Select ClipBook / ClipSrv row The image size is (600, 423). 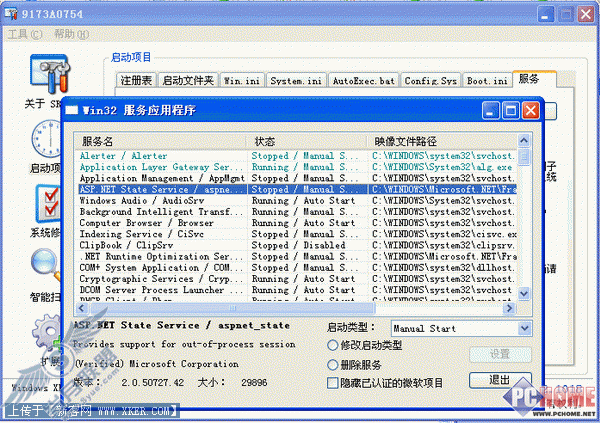[x=297, y=245]
